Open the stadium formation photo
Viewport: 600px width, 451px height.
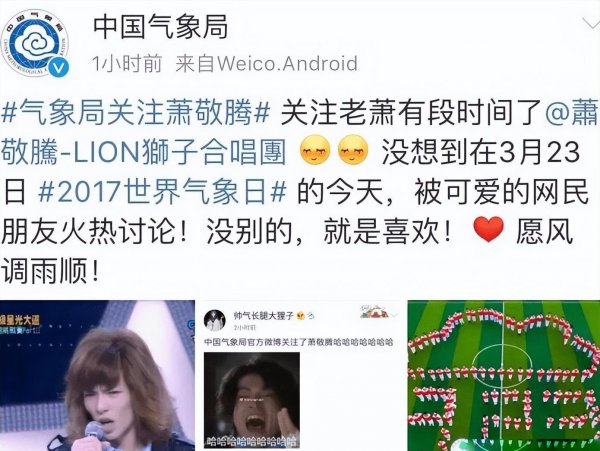(504, 376)
